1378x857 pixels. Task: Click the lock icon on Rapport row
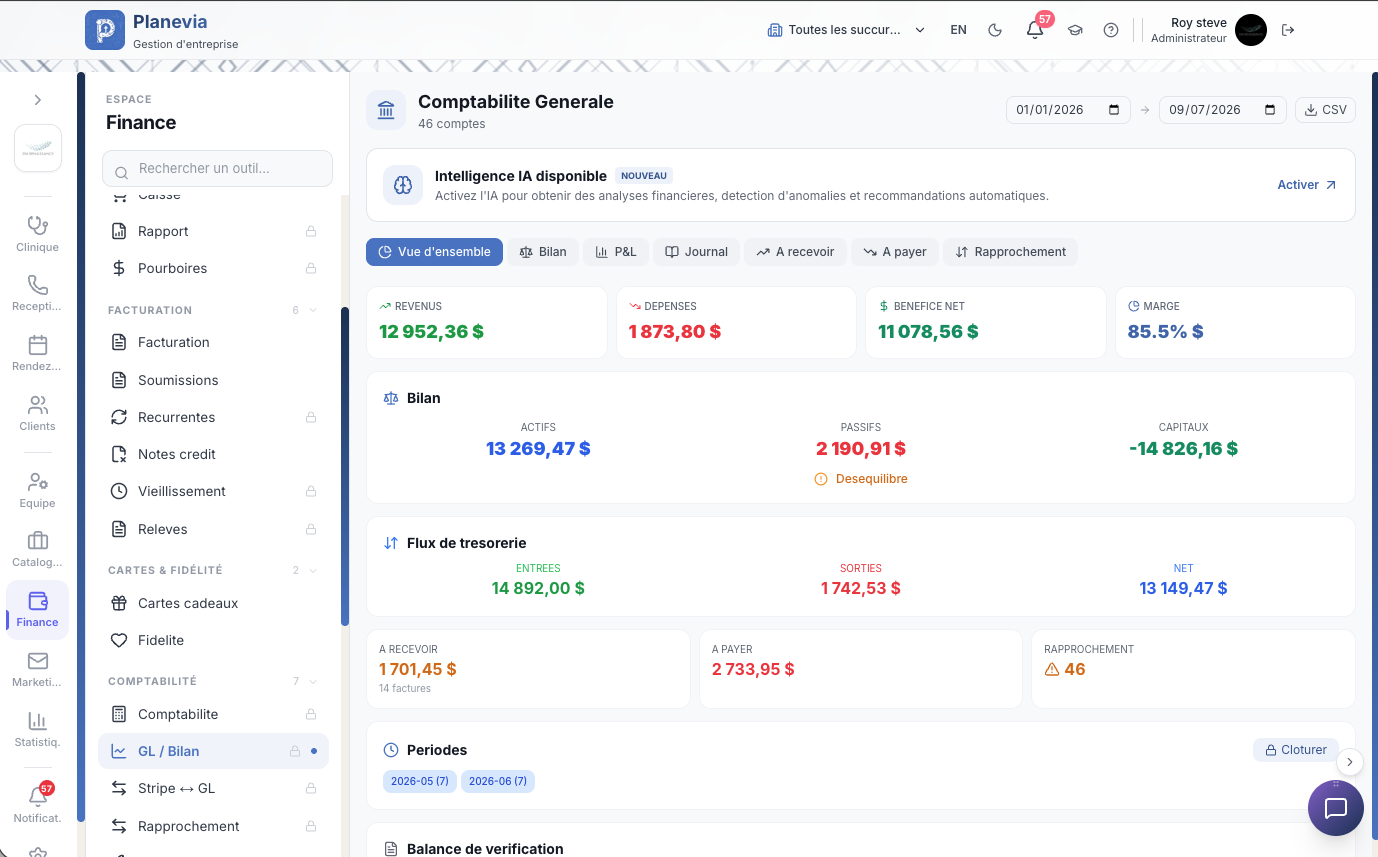pyautogui.click(x=311, y=231)
